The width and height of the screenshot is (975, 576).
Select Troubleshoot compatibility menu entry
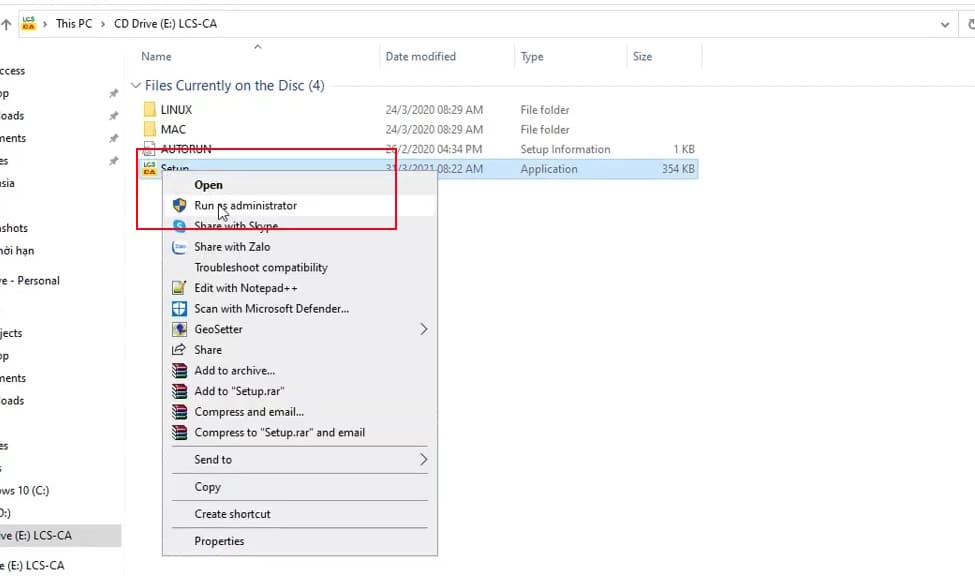[x=261, y=268]
